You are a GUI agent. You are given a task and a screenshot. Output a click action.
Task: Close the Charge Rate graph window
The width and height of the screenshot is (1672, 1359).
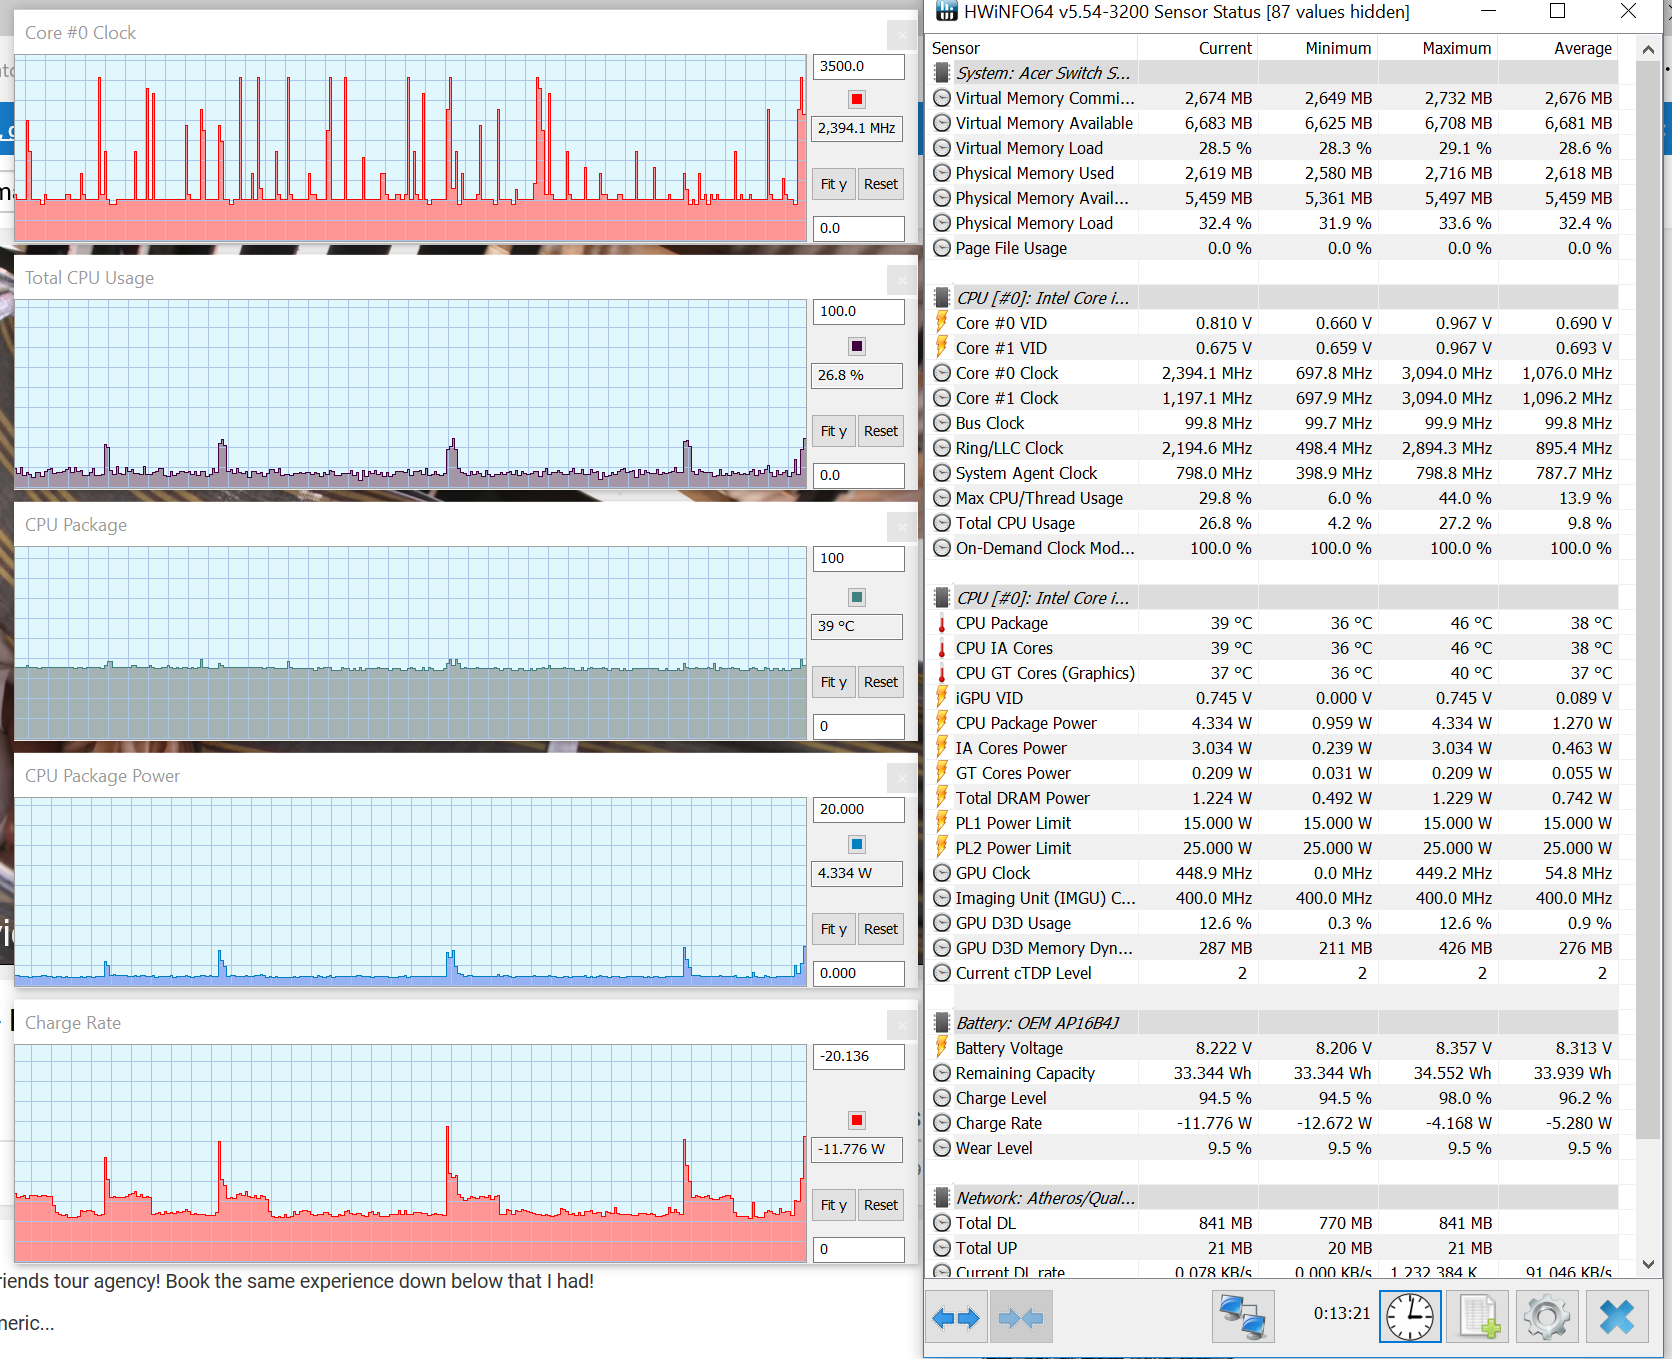pos(902,1025)
